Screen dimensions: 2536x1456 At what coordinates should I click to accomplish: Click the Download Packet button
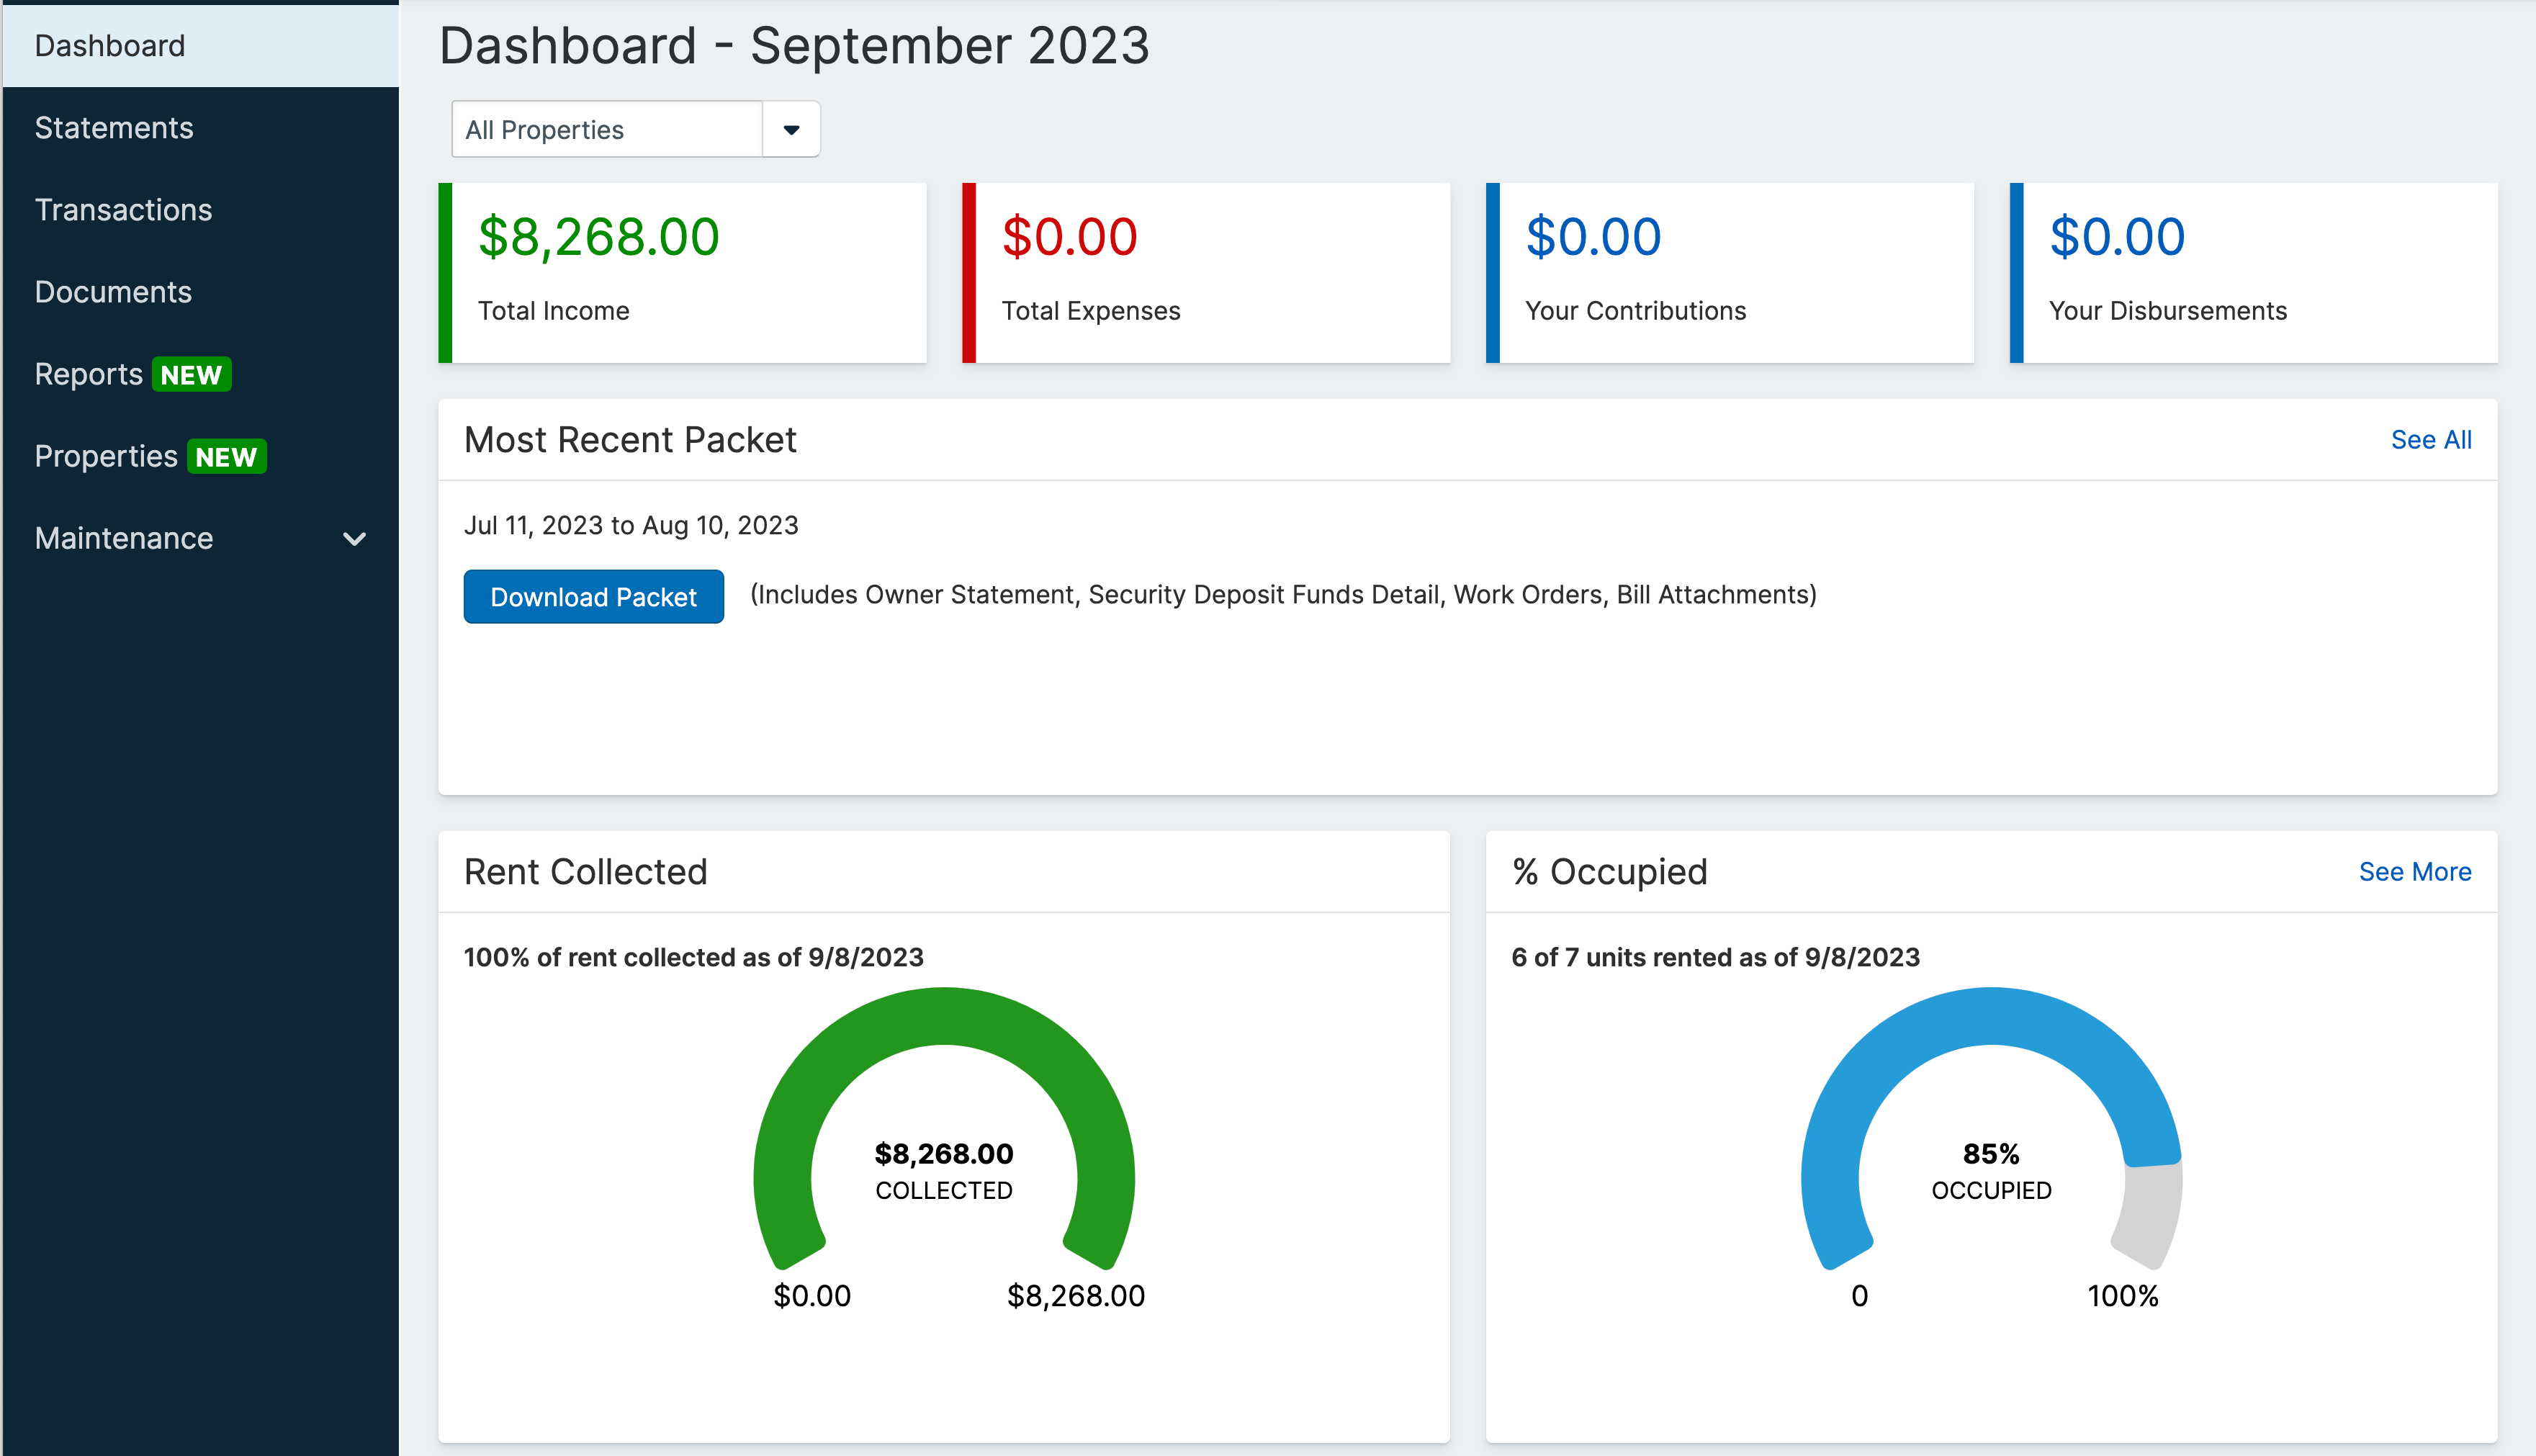(593, 597)
